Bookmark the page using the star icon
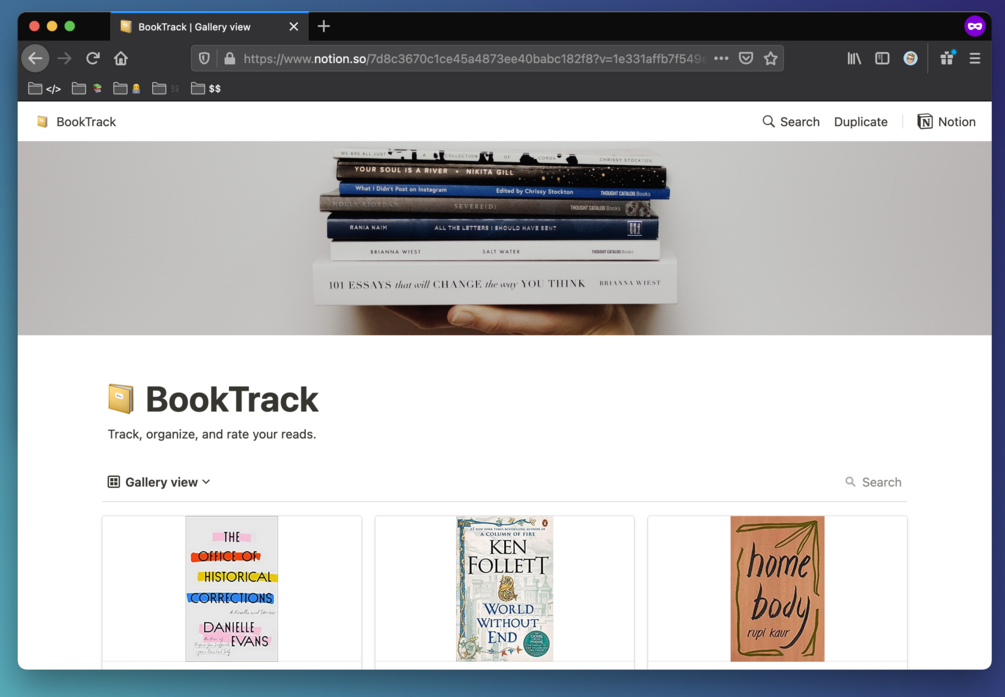1005x697 pixels. point(771,58)
